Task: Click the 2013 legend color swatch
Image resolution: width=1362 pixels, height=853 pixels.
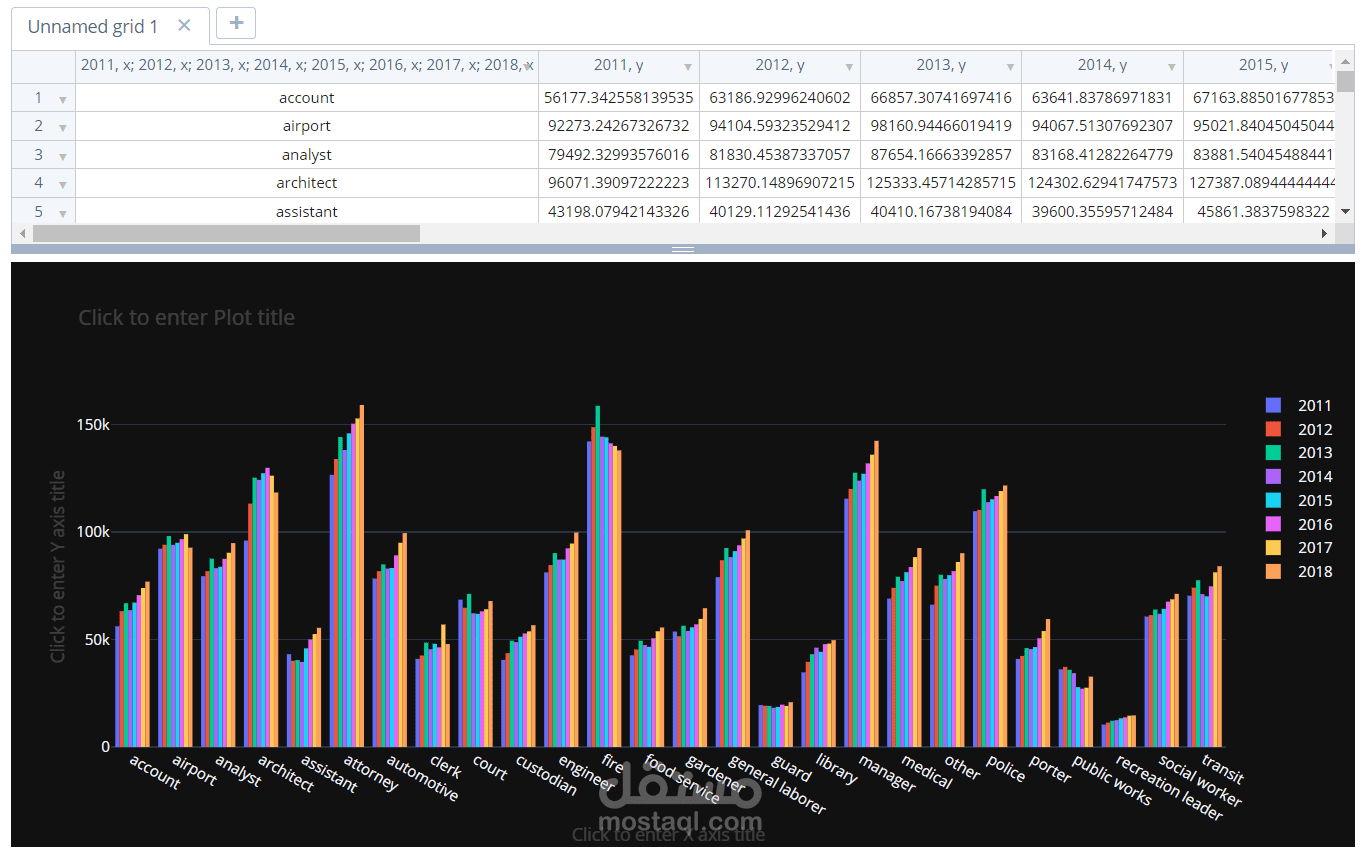Action: 1273,453
